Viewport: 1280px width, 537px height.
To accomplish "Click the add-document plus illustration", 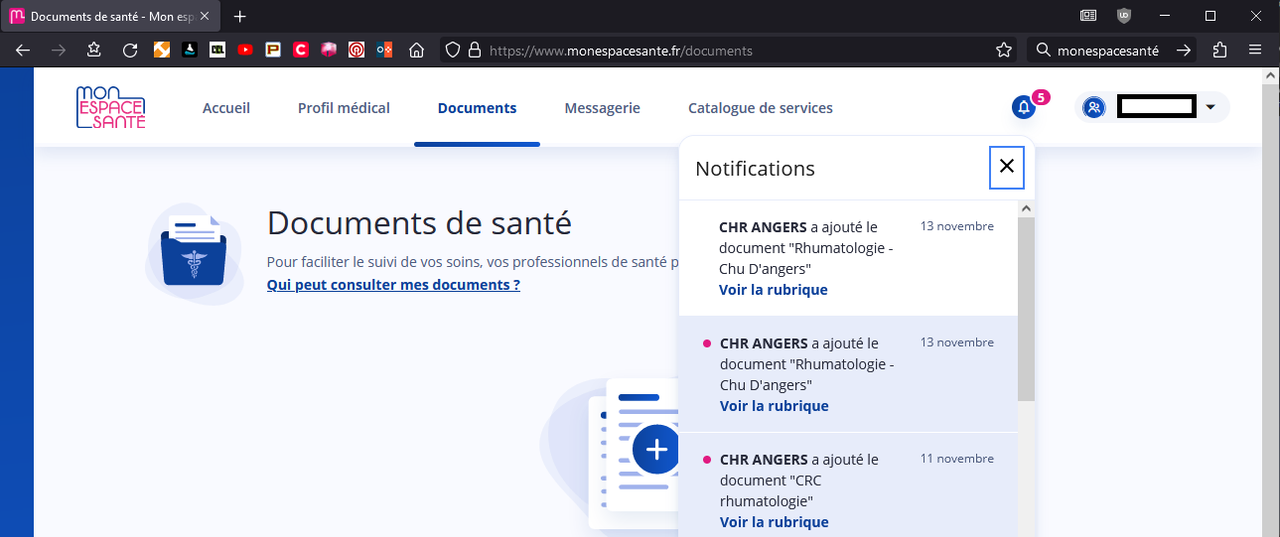I will pyautogui.click(x=656, y=450).
